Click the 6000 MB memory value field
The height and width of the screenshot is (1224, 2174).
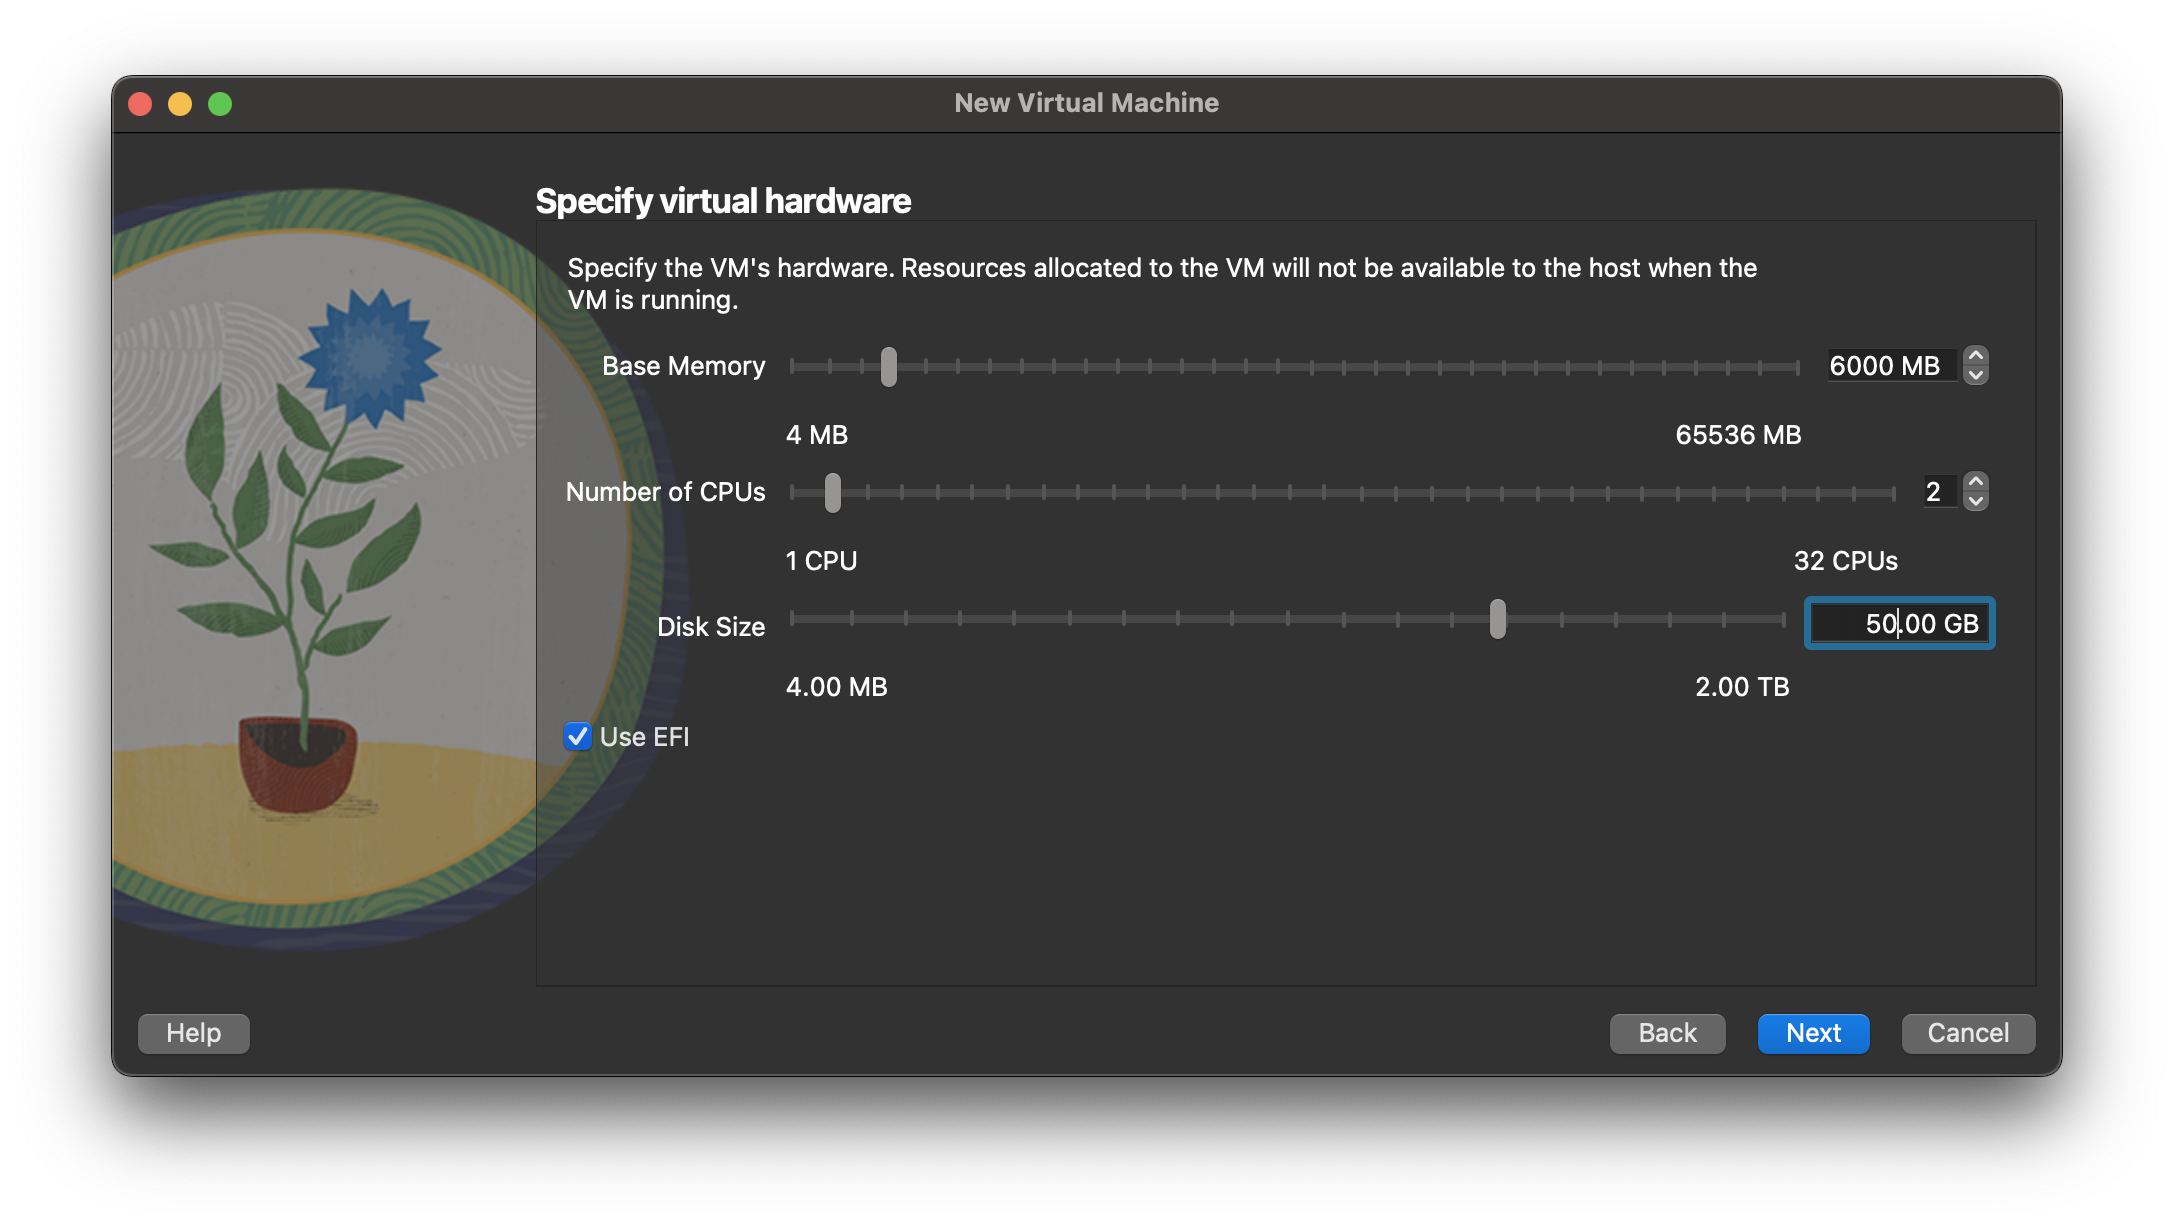[x=1892, y=366]
